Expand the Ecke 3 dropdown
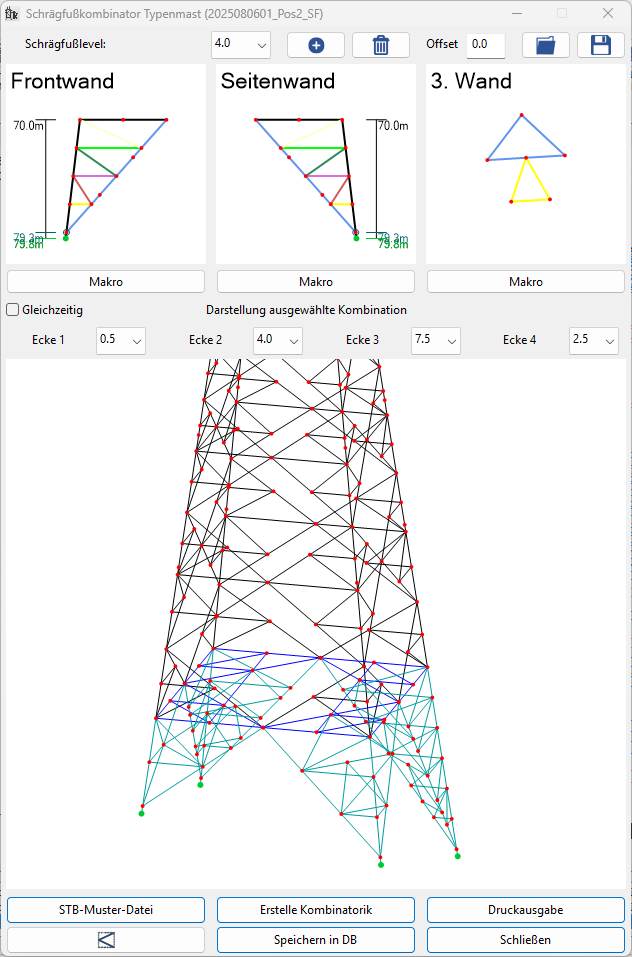The width and height of the screenshot is (632, 957). coord(436,340)
